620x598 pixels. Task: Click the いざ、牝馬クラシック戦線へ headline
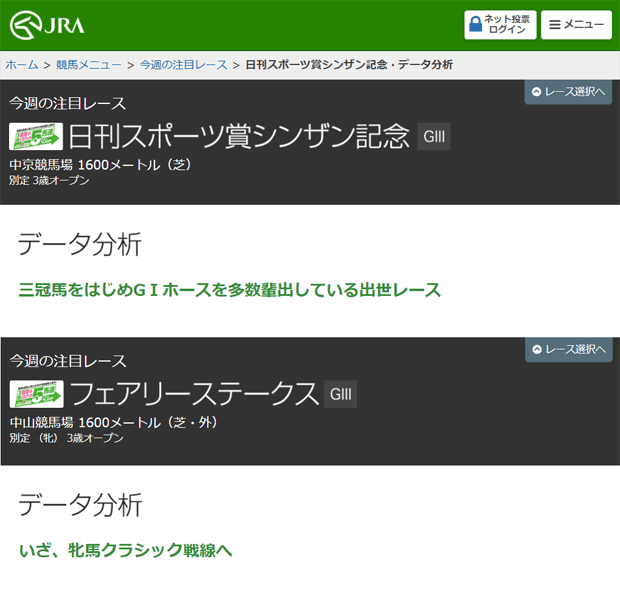click(125, 550)
